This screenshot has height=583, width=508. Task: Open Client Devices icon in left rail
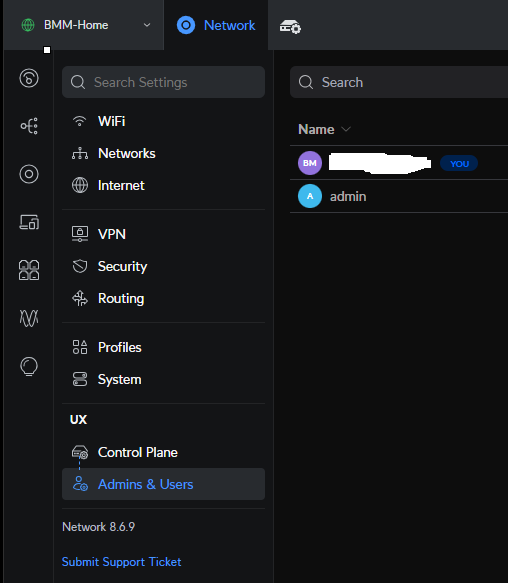[x=29, y=222]
